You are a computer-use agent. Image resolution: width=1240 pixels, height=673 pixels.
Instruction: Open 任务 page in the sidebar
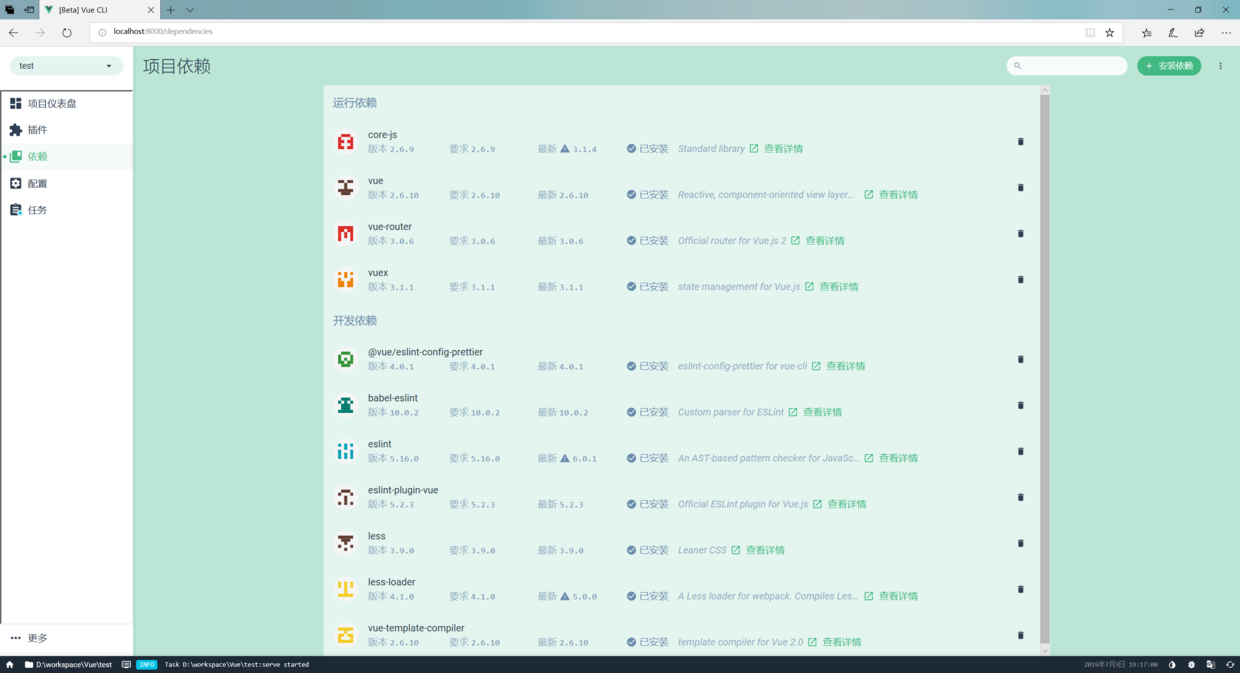point(66,210)
